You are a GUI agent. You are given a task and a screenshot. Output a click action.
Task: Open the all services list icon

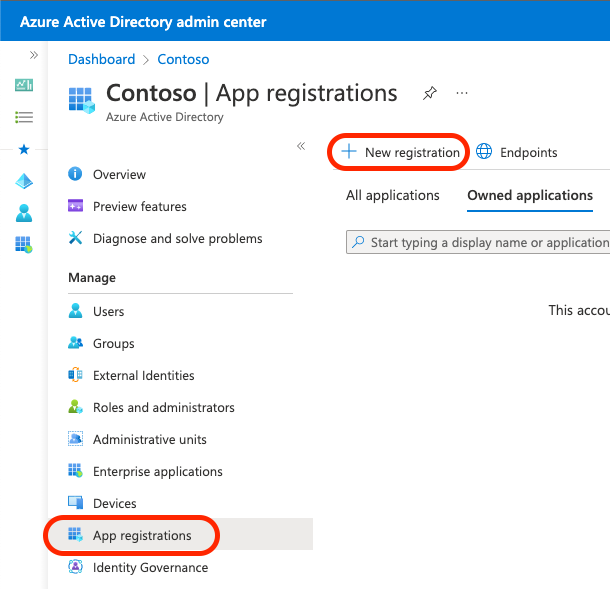tap(24, 117)
